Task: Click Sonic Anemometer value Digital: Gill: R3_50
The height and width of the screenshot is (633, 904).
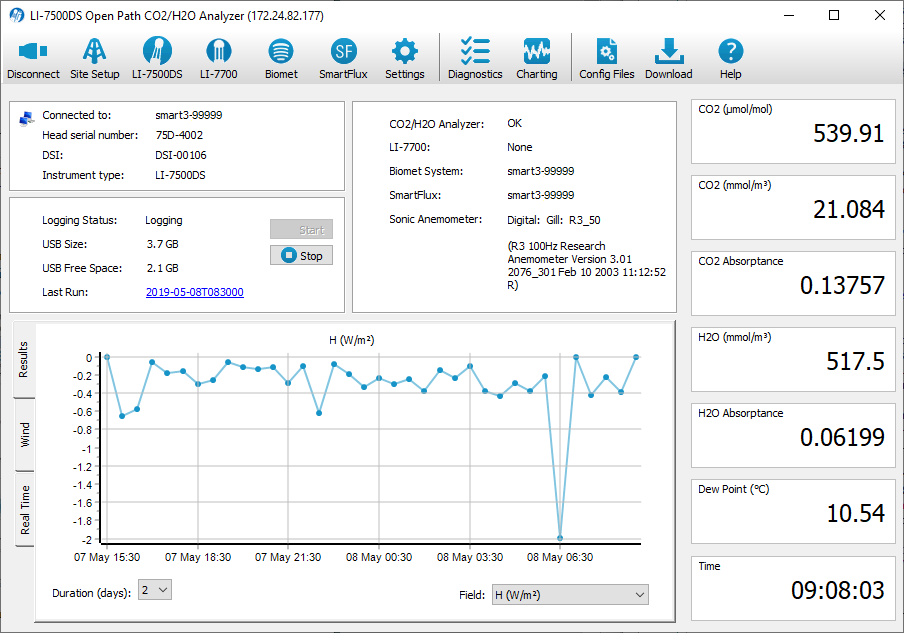Action: [553, 220]
